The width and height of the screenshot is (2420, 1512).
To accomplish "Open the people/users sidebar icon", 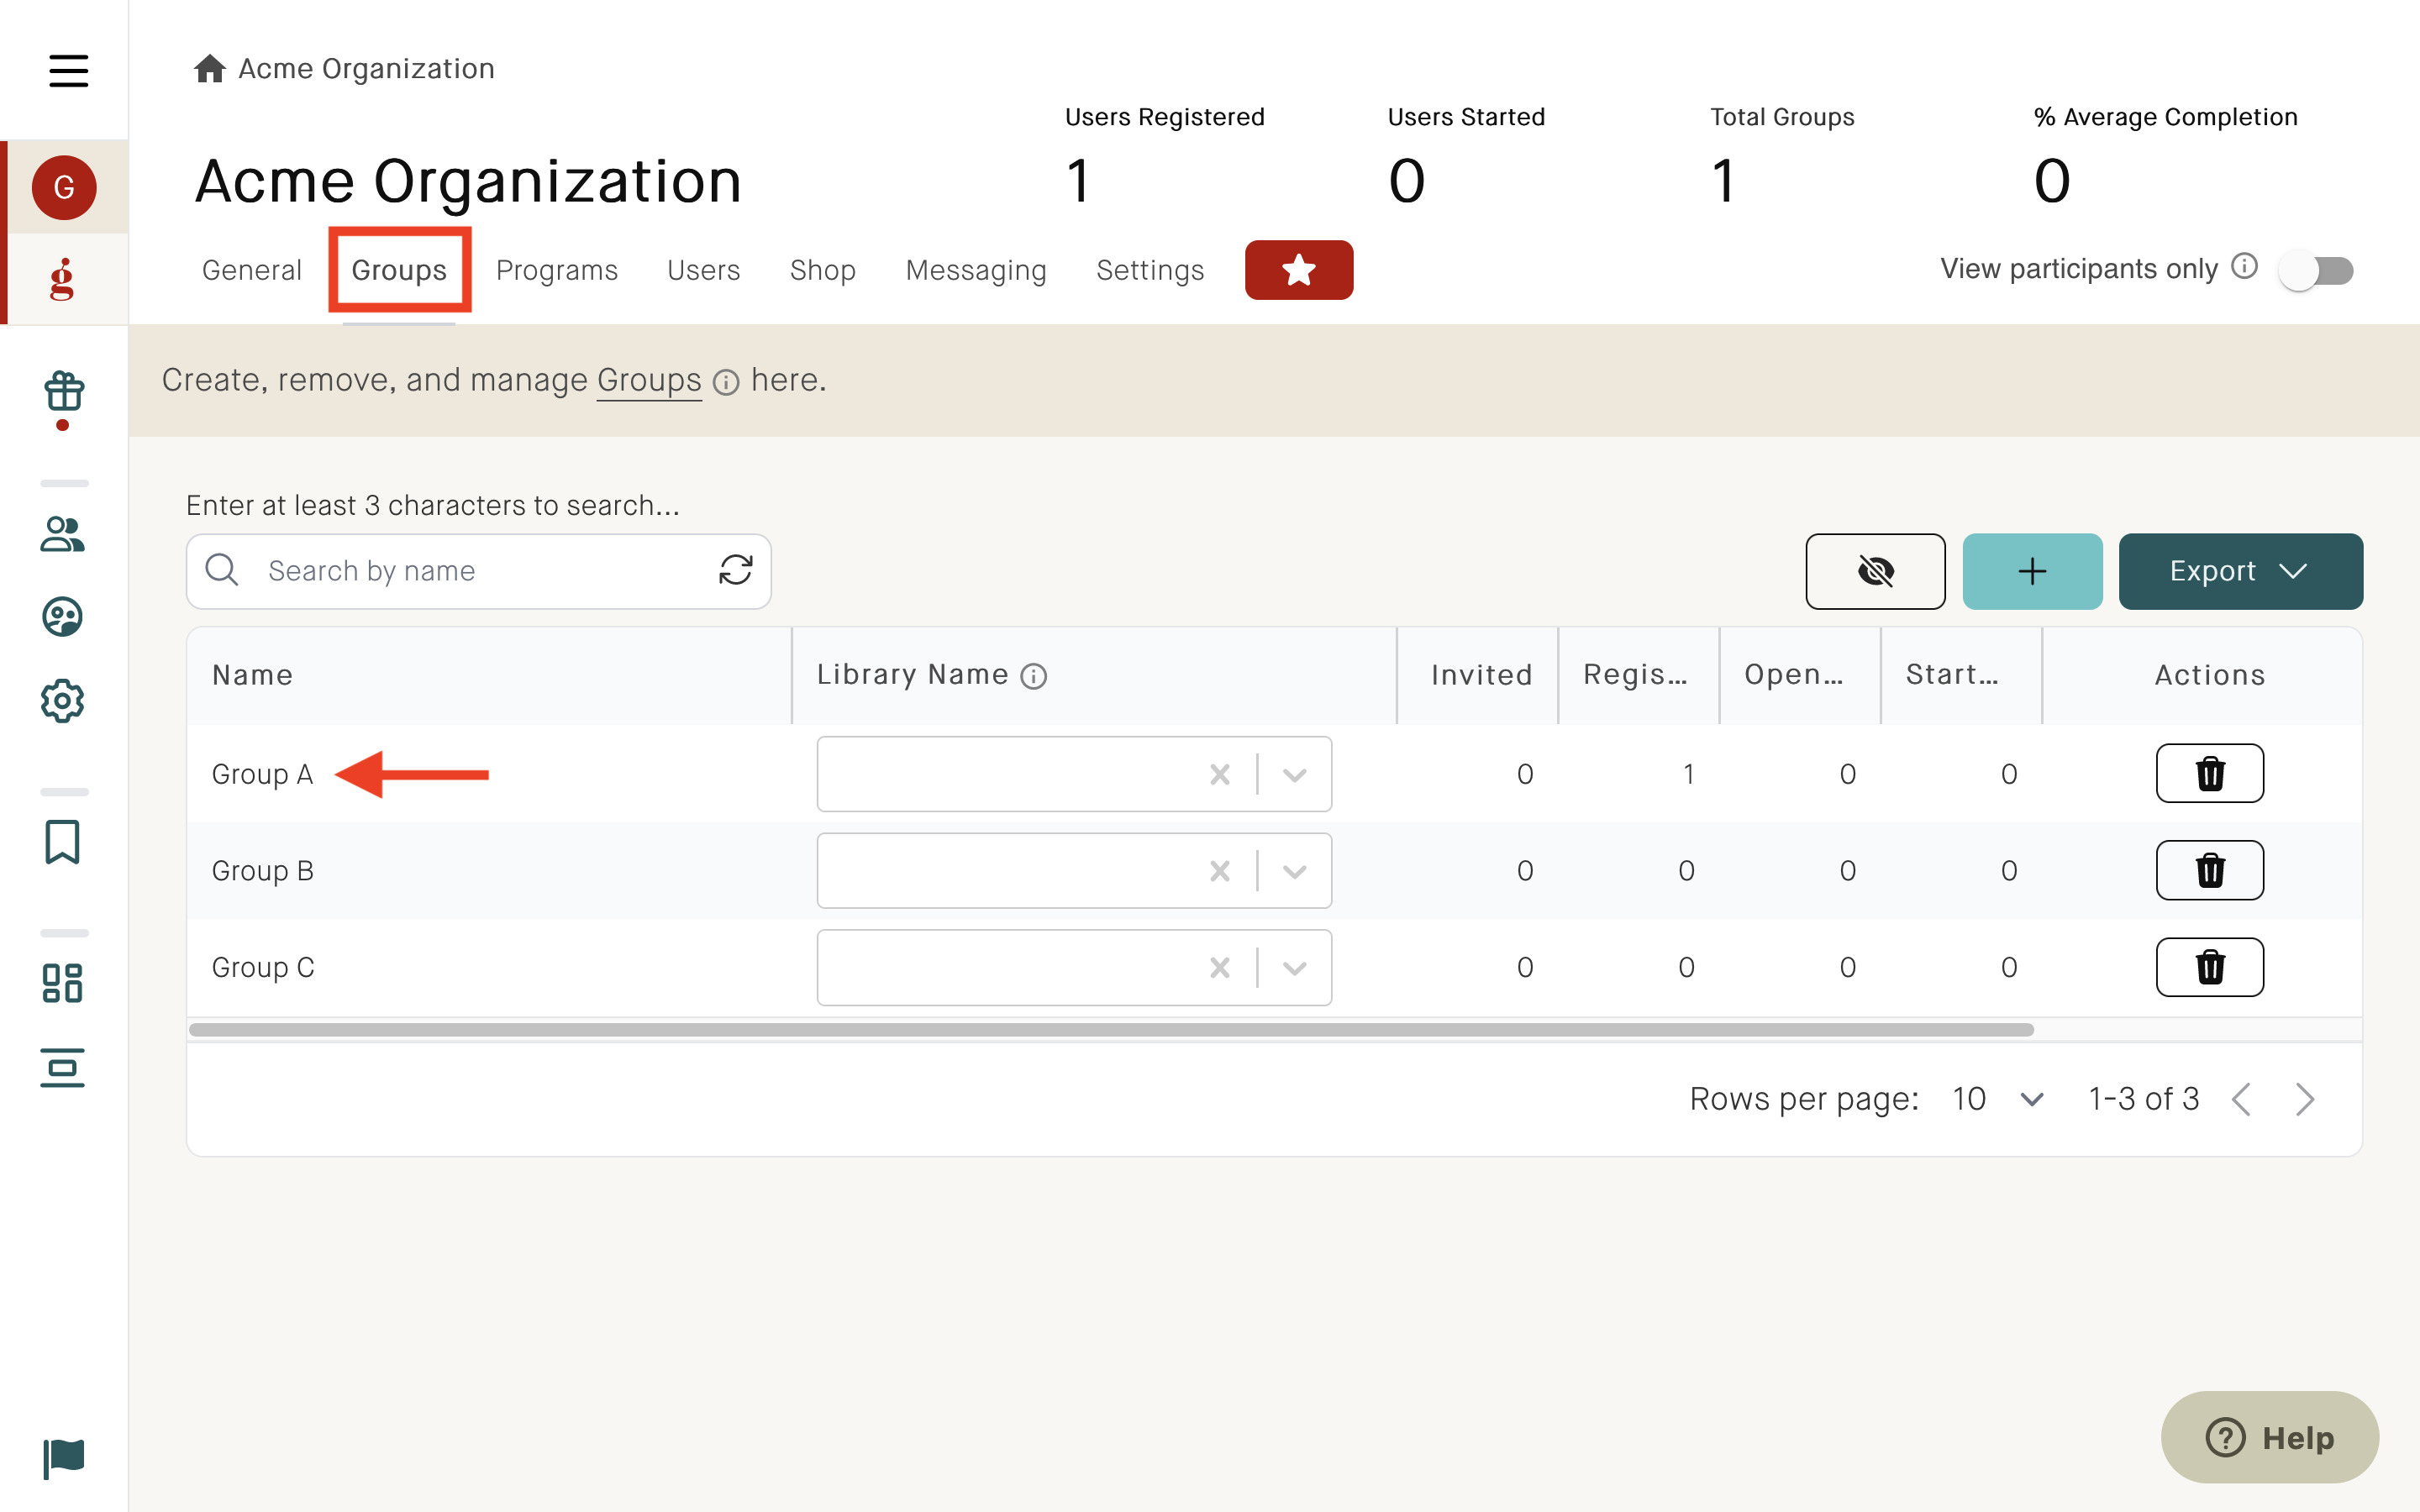I will pyautogui.click(x=62, y=534).
